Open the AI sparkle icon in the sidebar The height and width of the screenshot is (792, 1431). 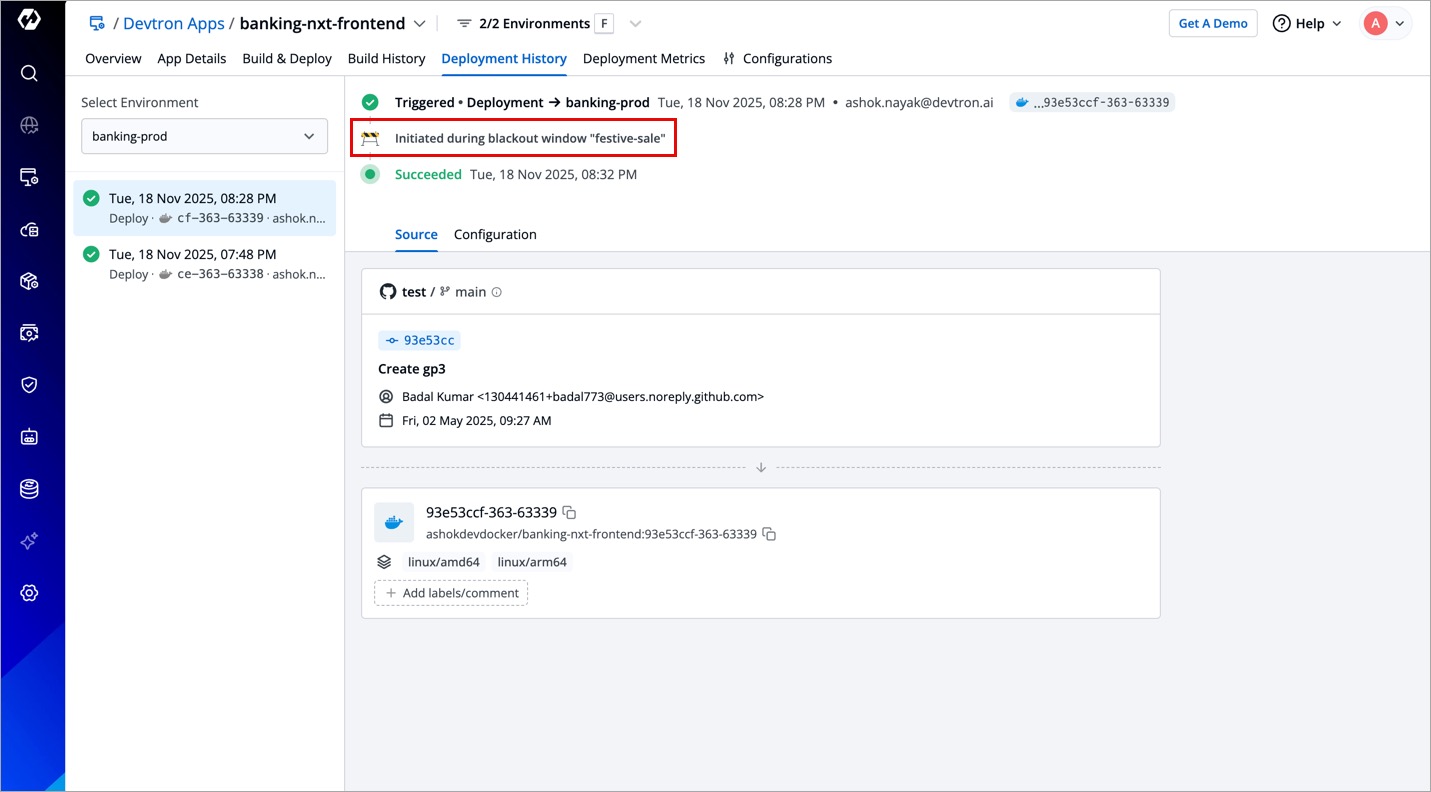(x=29, y=541)
